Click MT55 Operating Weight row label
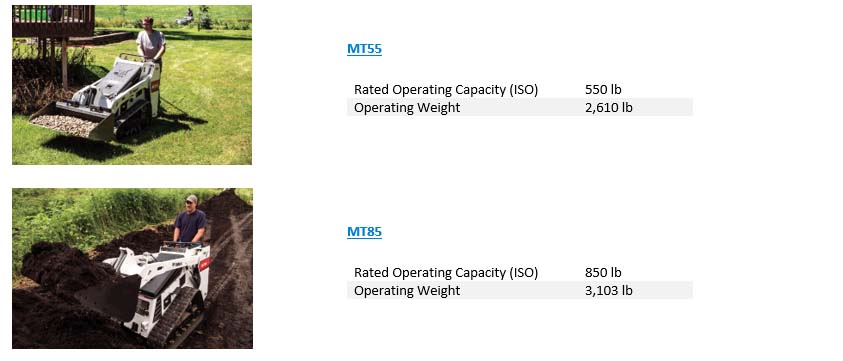Viewport: 843px width, 361px height. tap(407, 108)
